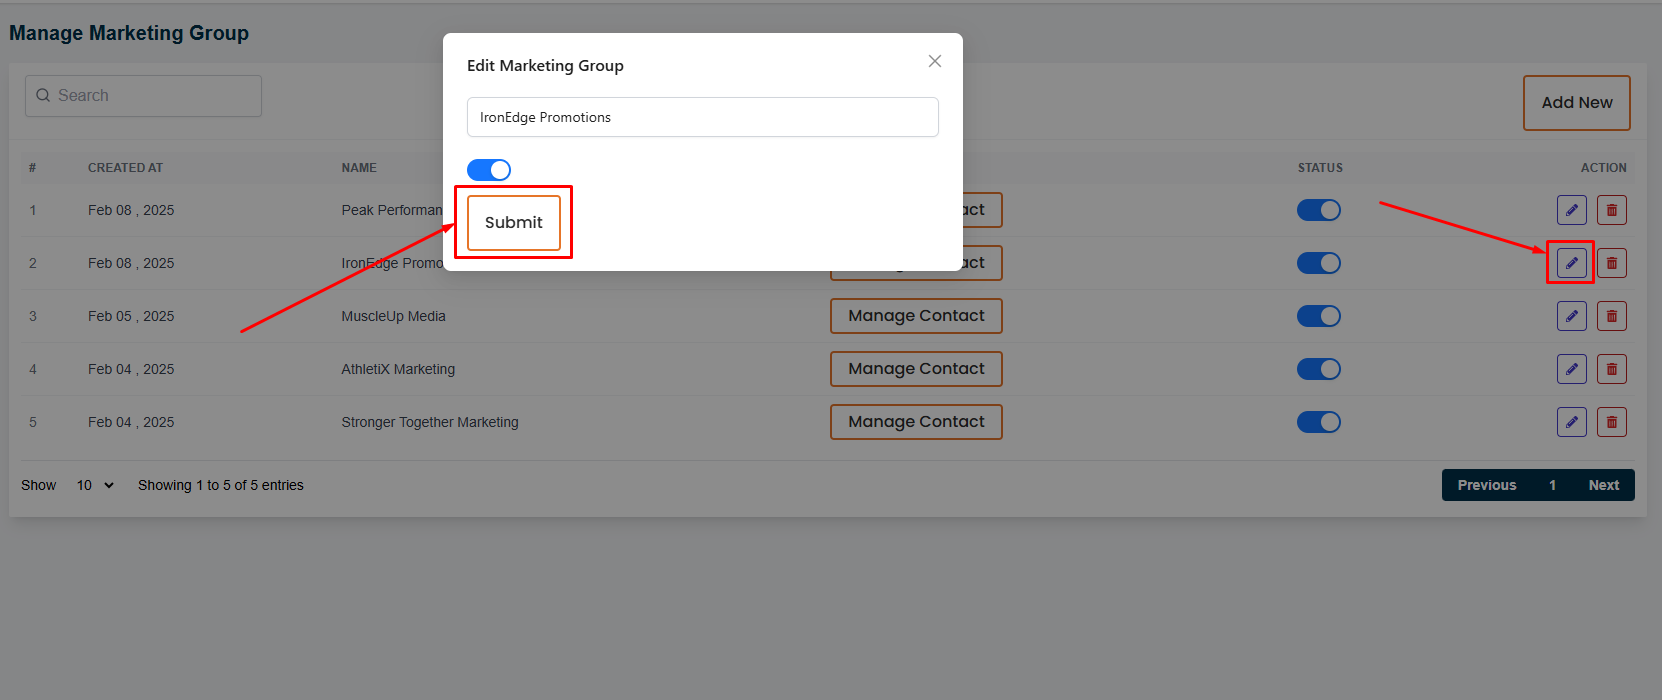The width and height of the screenshot is (1662, 700).
Task: Disable status for MuscleUp Media
Action: pyautogui.click(x=1318, y=316)
